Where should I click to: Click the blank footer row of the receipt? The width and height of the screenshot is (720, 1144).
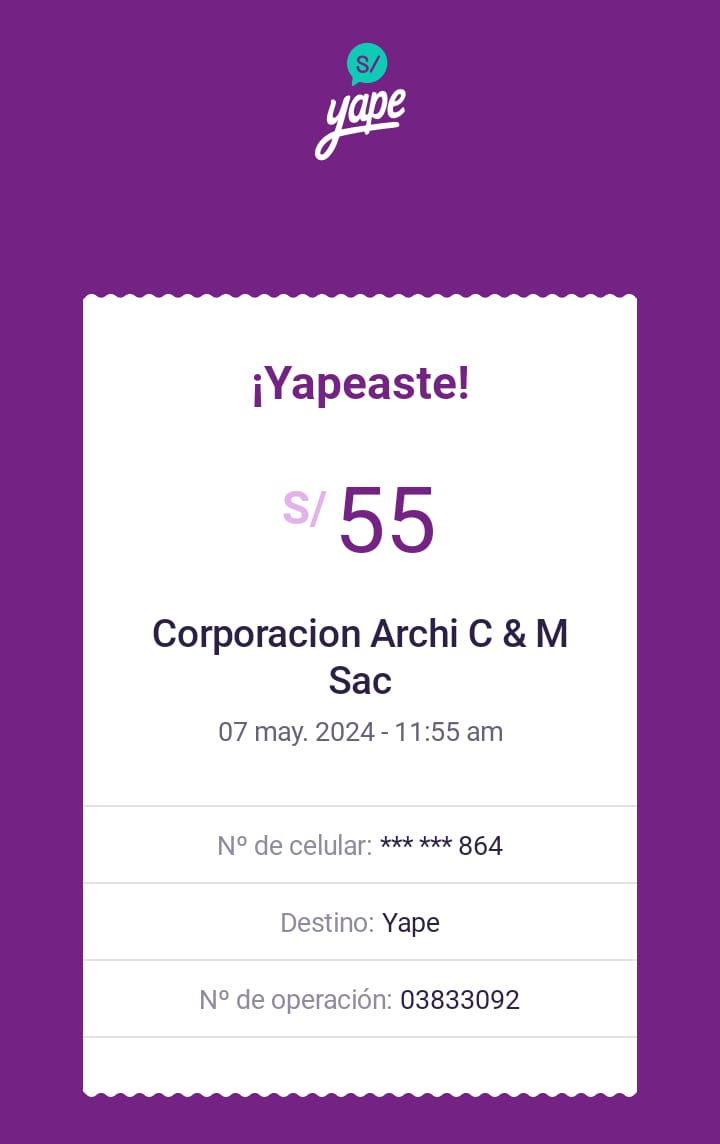point(360,1063)
